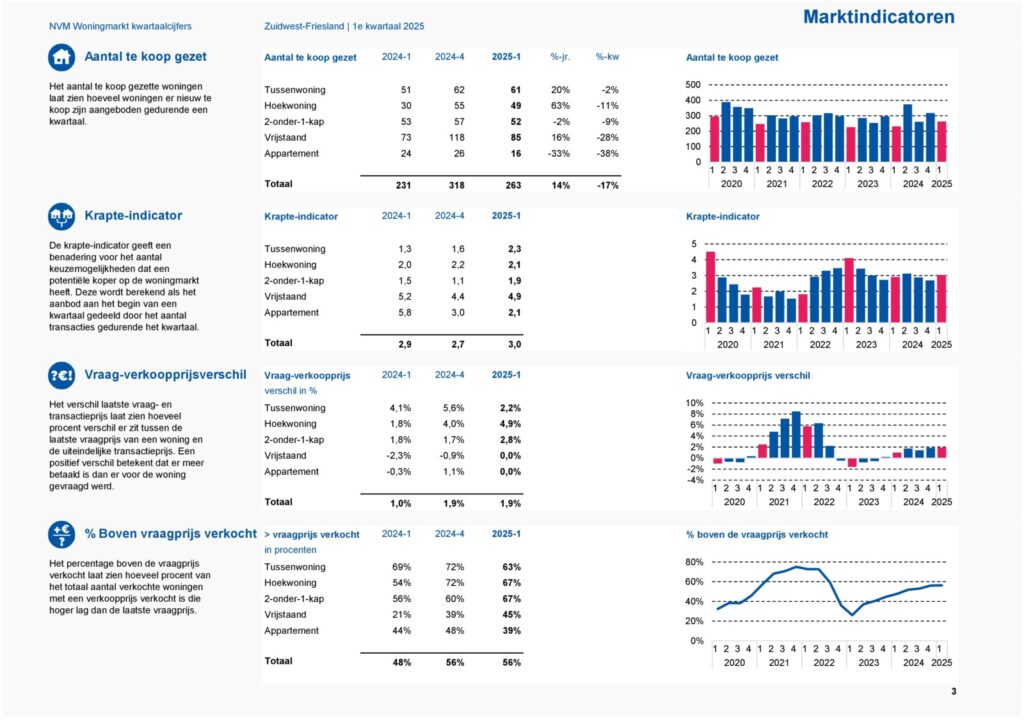The height and width of the screenshot is (724, 1024).
Task: Click 2-onder-1-kap row label in vraagprijs verkocht table
Action: [294, 599]
